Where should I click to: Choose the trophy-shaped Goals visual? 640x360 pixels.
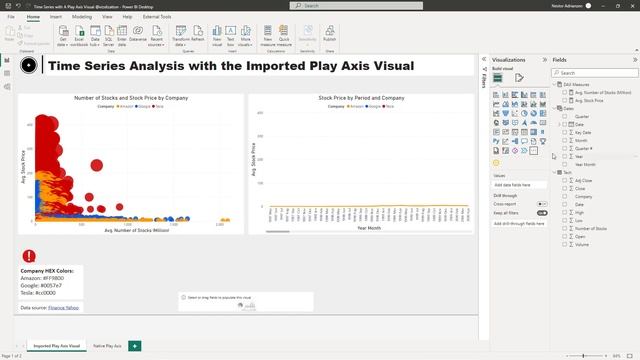click(x=543, y=141)
